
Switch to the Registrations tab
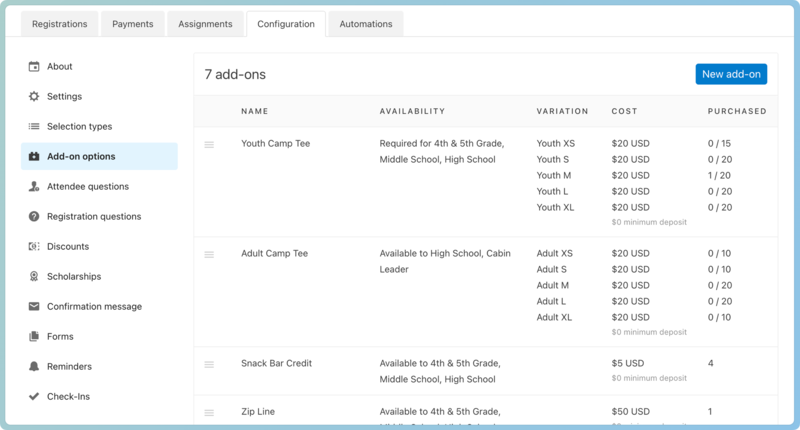coord(60,24)
